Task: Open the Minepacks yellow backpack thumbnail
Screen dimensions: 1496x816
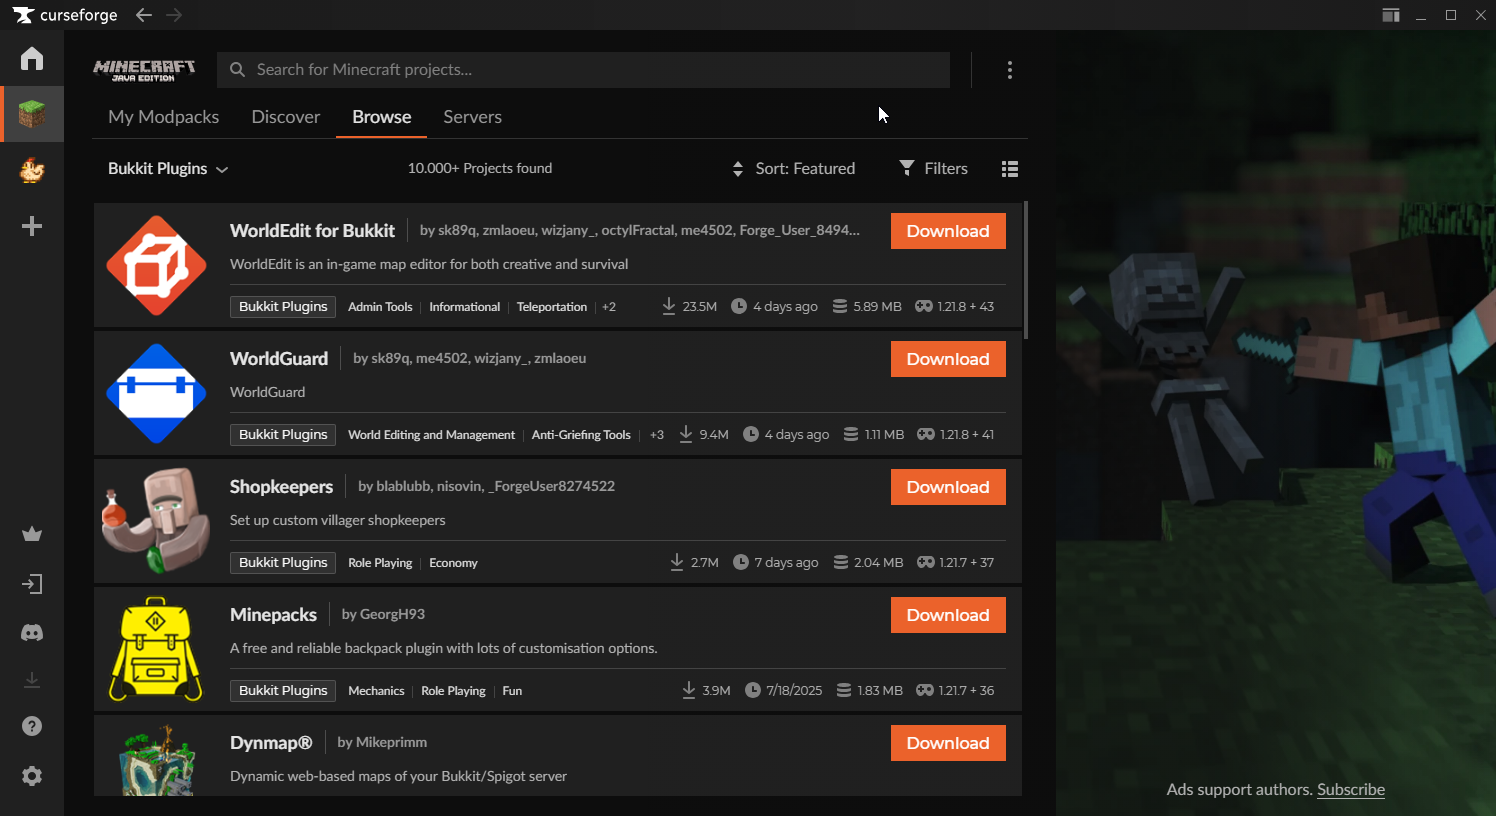Action: (156, 649)
